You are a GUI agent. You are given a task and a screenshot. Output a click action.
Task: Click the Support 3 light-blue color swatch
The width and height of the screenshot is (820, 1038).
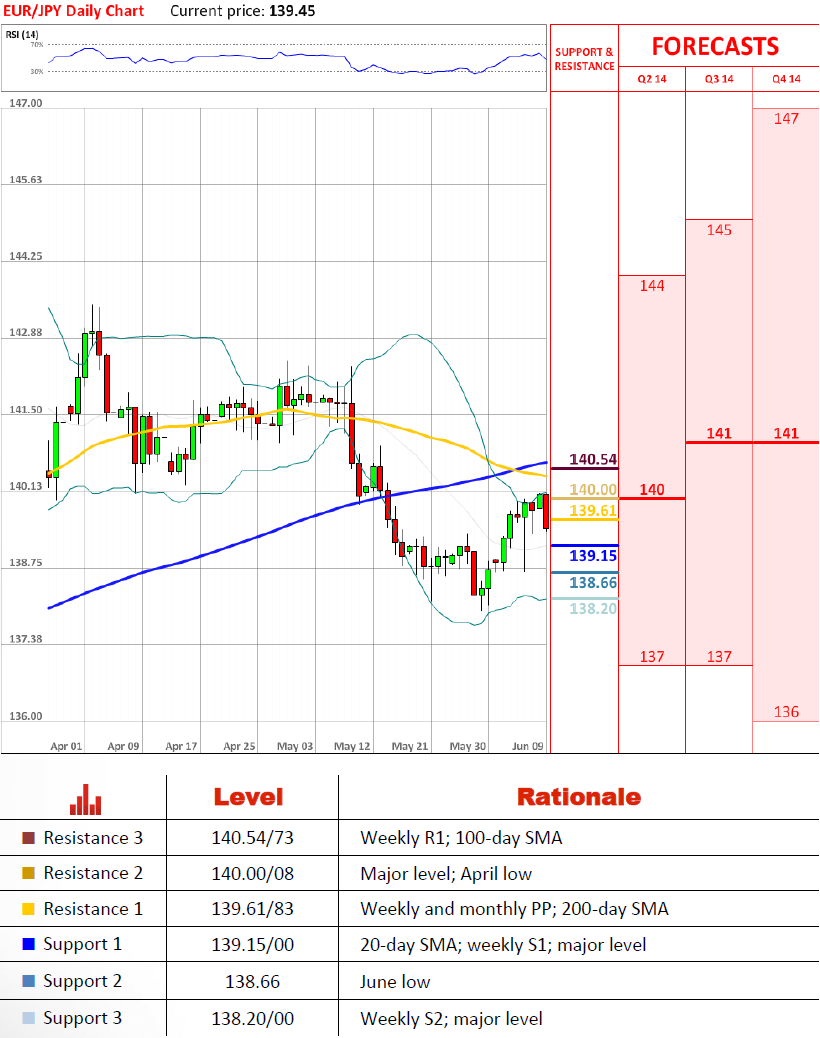pyautogui.click(x=28, y=1018)
